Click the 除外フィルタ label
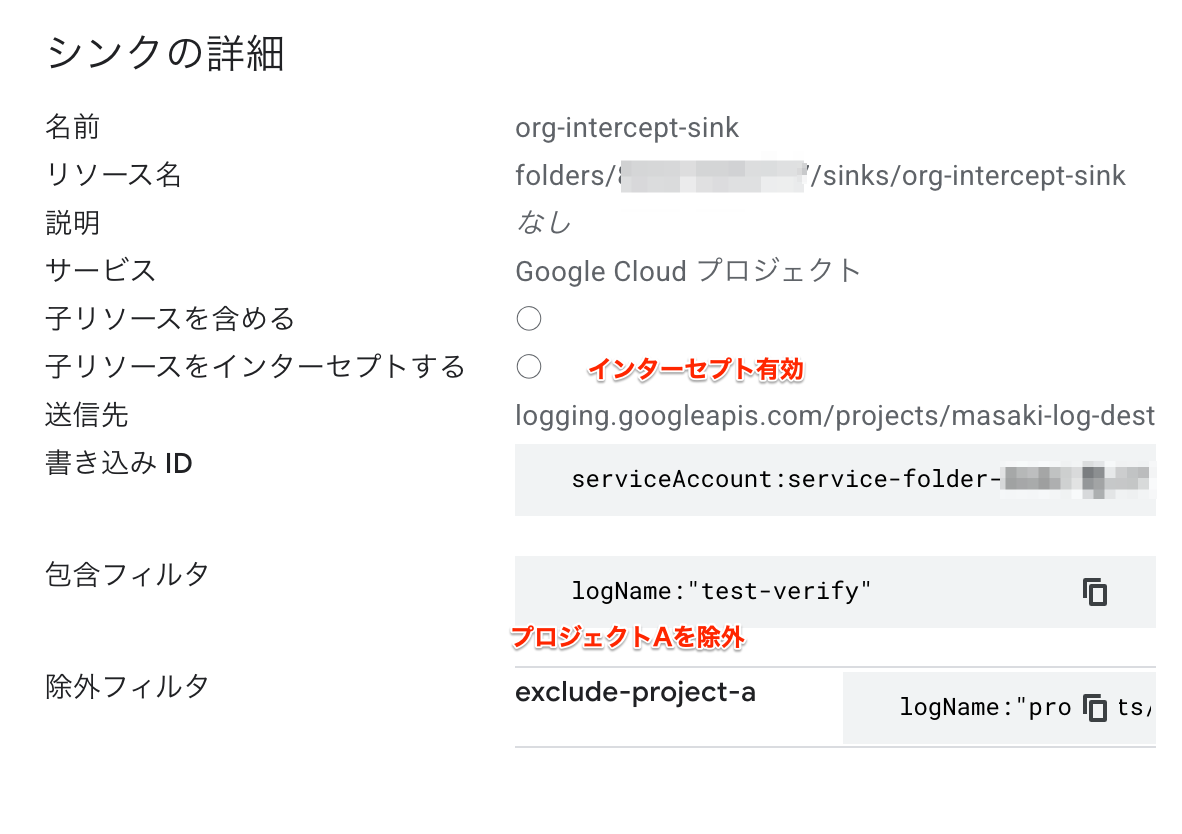Screen dimensions: 1182x834 tap(127, 686)
